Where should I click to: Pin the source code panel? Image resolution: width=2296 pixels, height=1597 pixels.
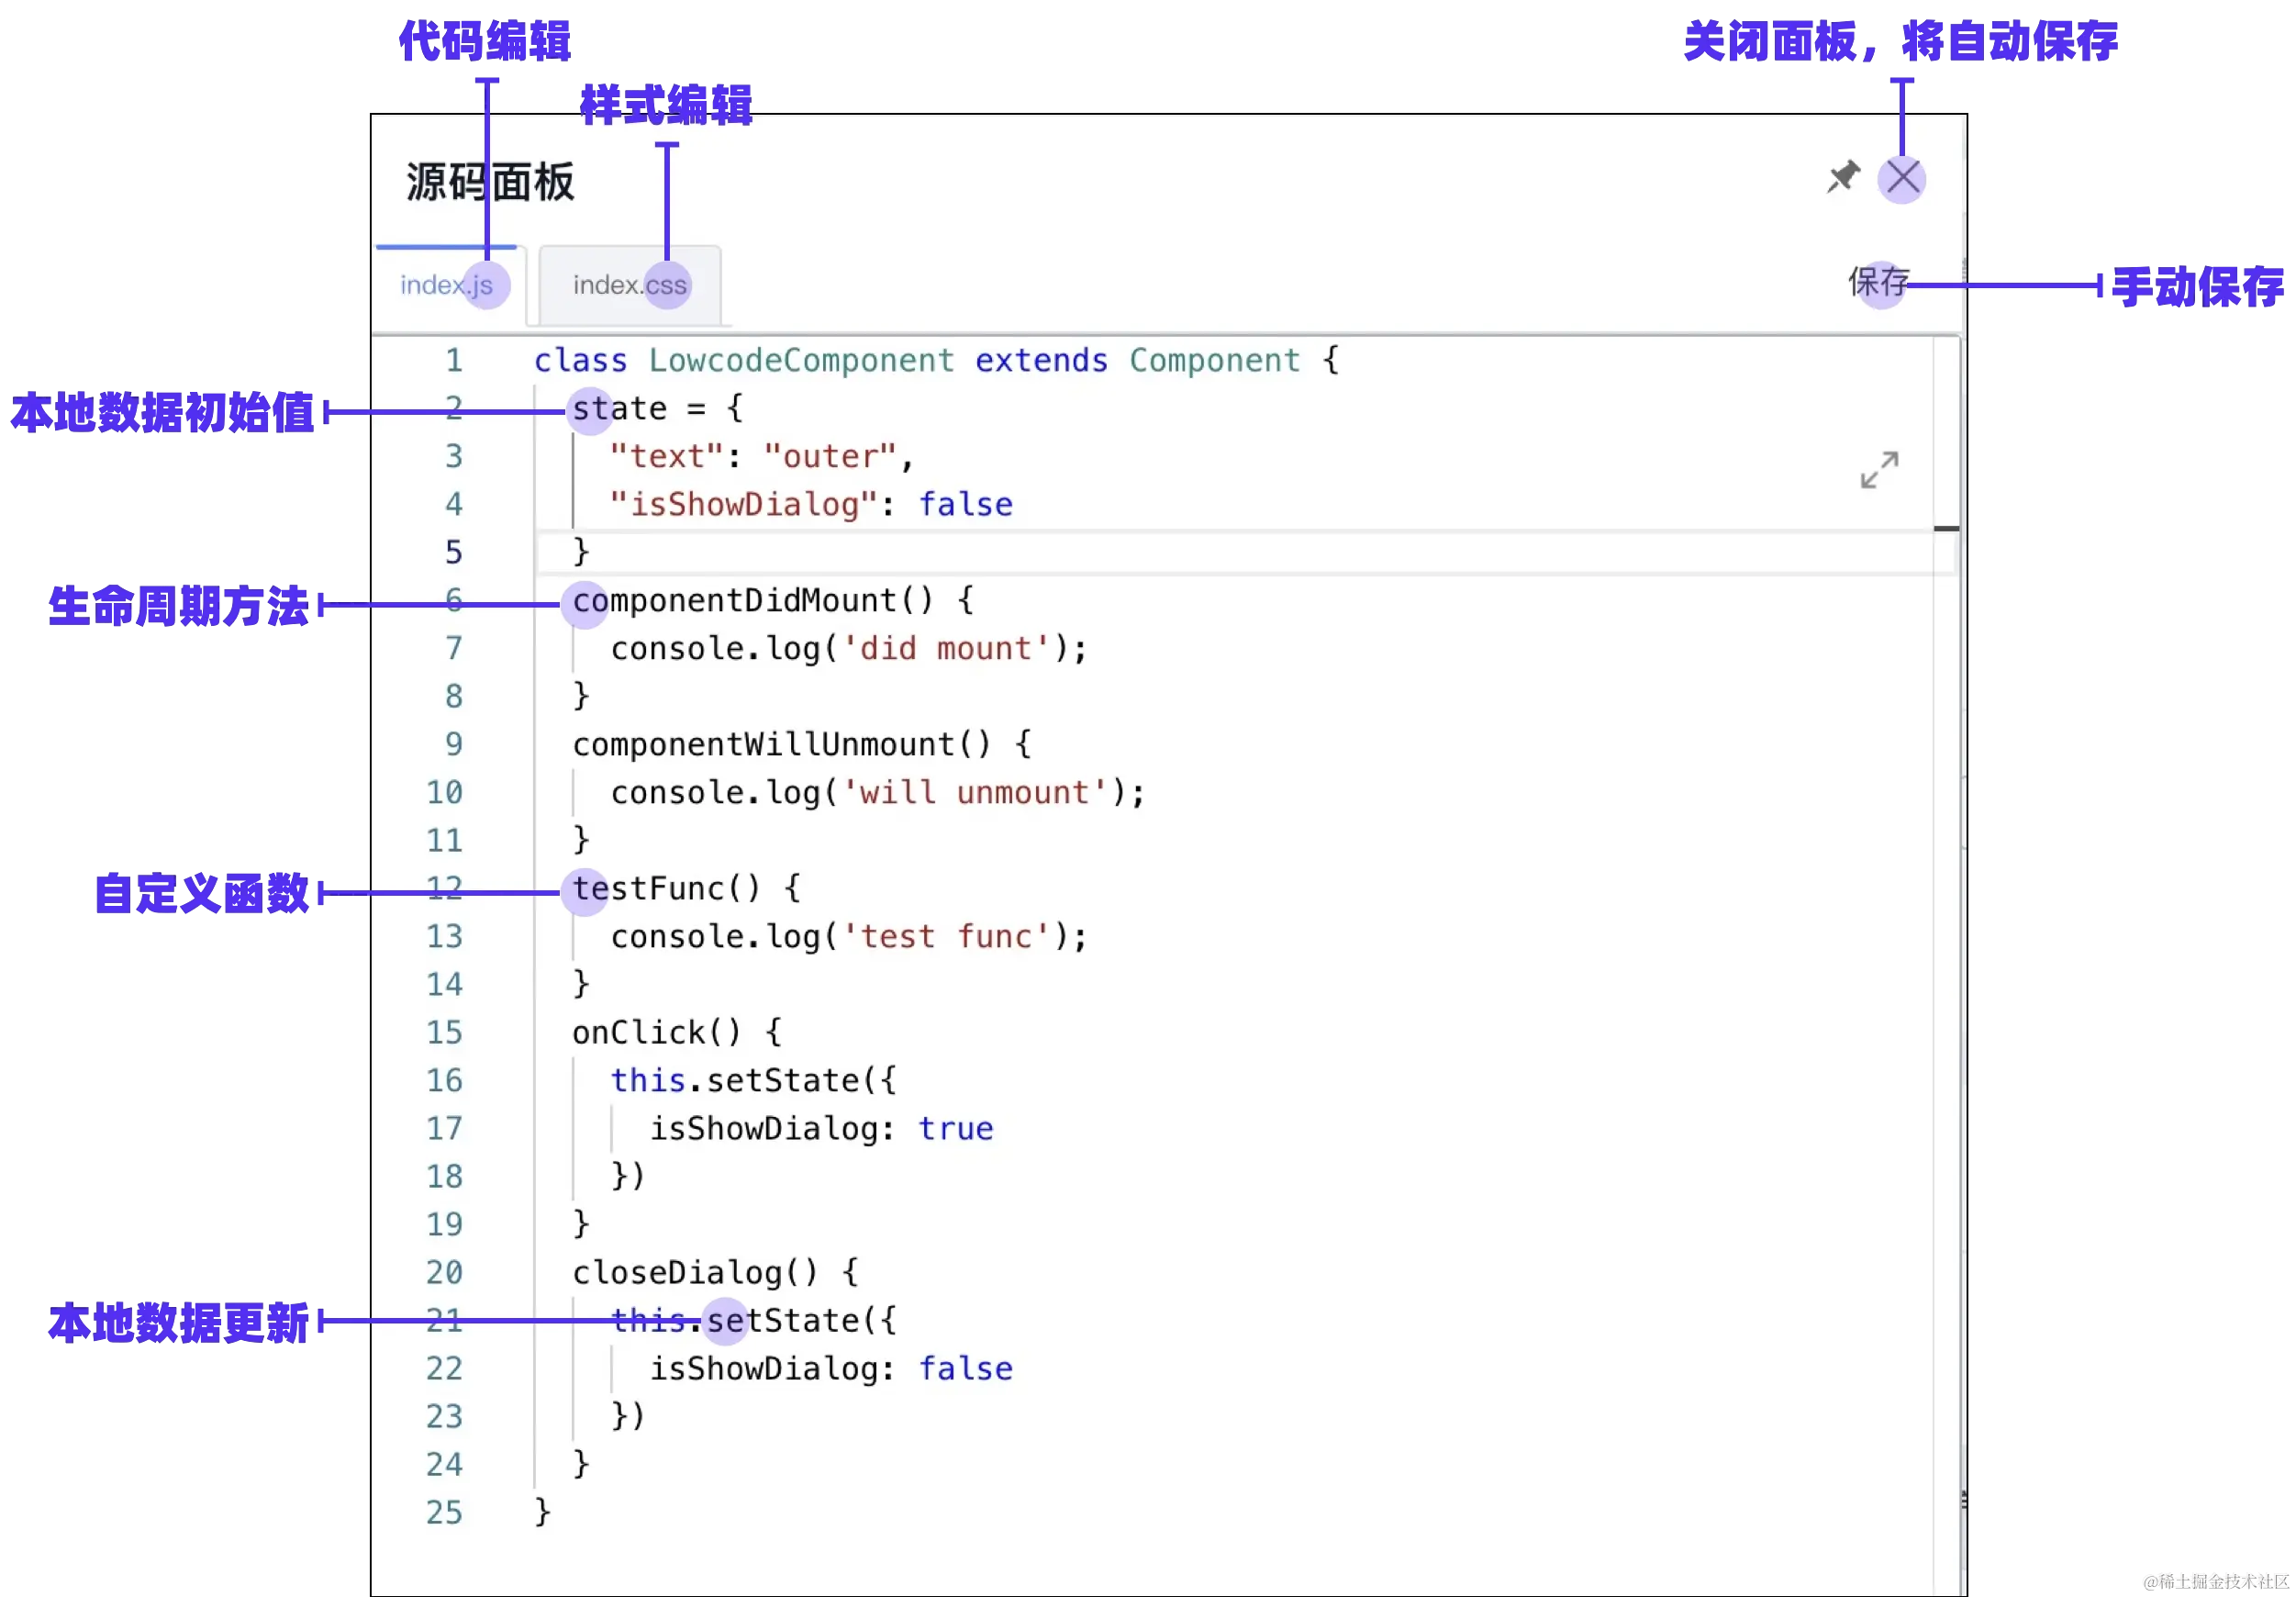[x=1842, y=178]
